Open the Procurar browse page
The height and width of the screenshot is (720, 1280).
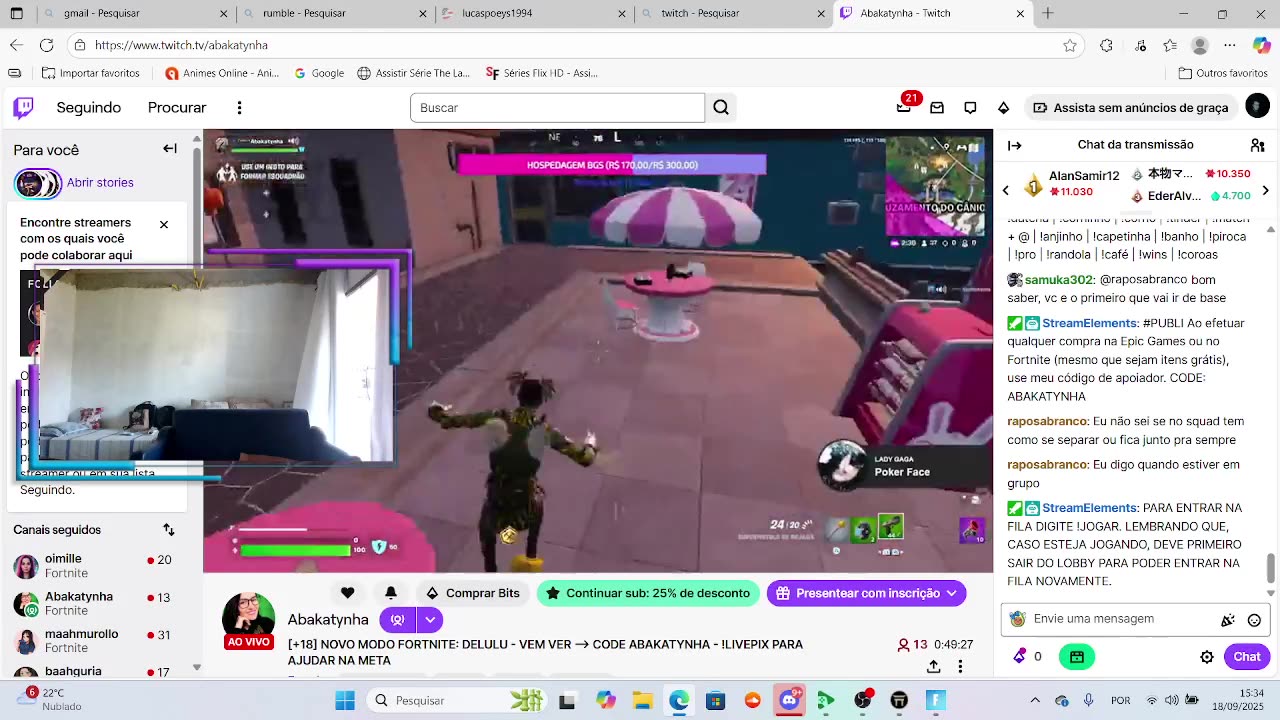(x=177, y=107)
